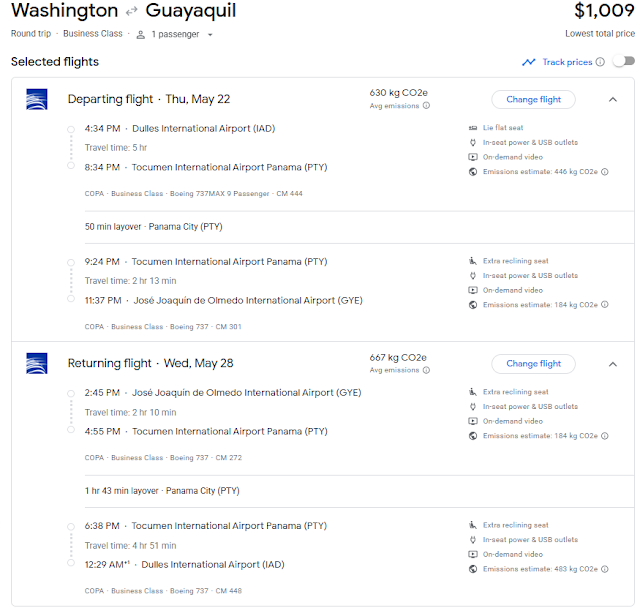Click globe emissions icon for 446 kg estimate
Viewport: 640px width, 608px height.
tap(473, 172)
